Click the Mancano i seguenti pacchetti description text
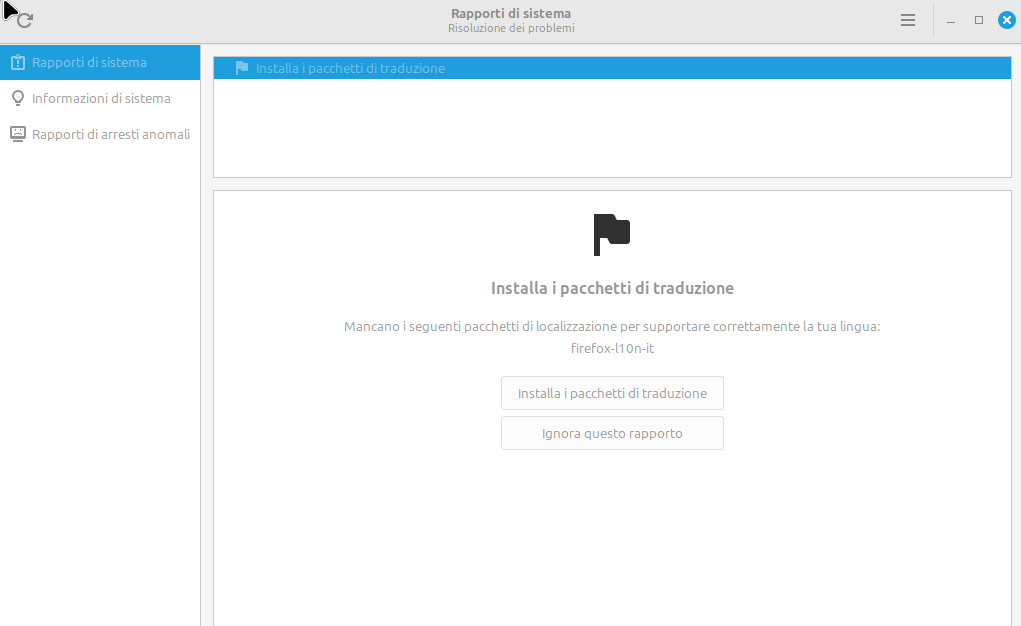This screenshot has width=1021, height=626. pyautogui.click(x=612, y=326)
